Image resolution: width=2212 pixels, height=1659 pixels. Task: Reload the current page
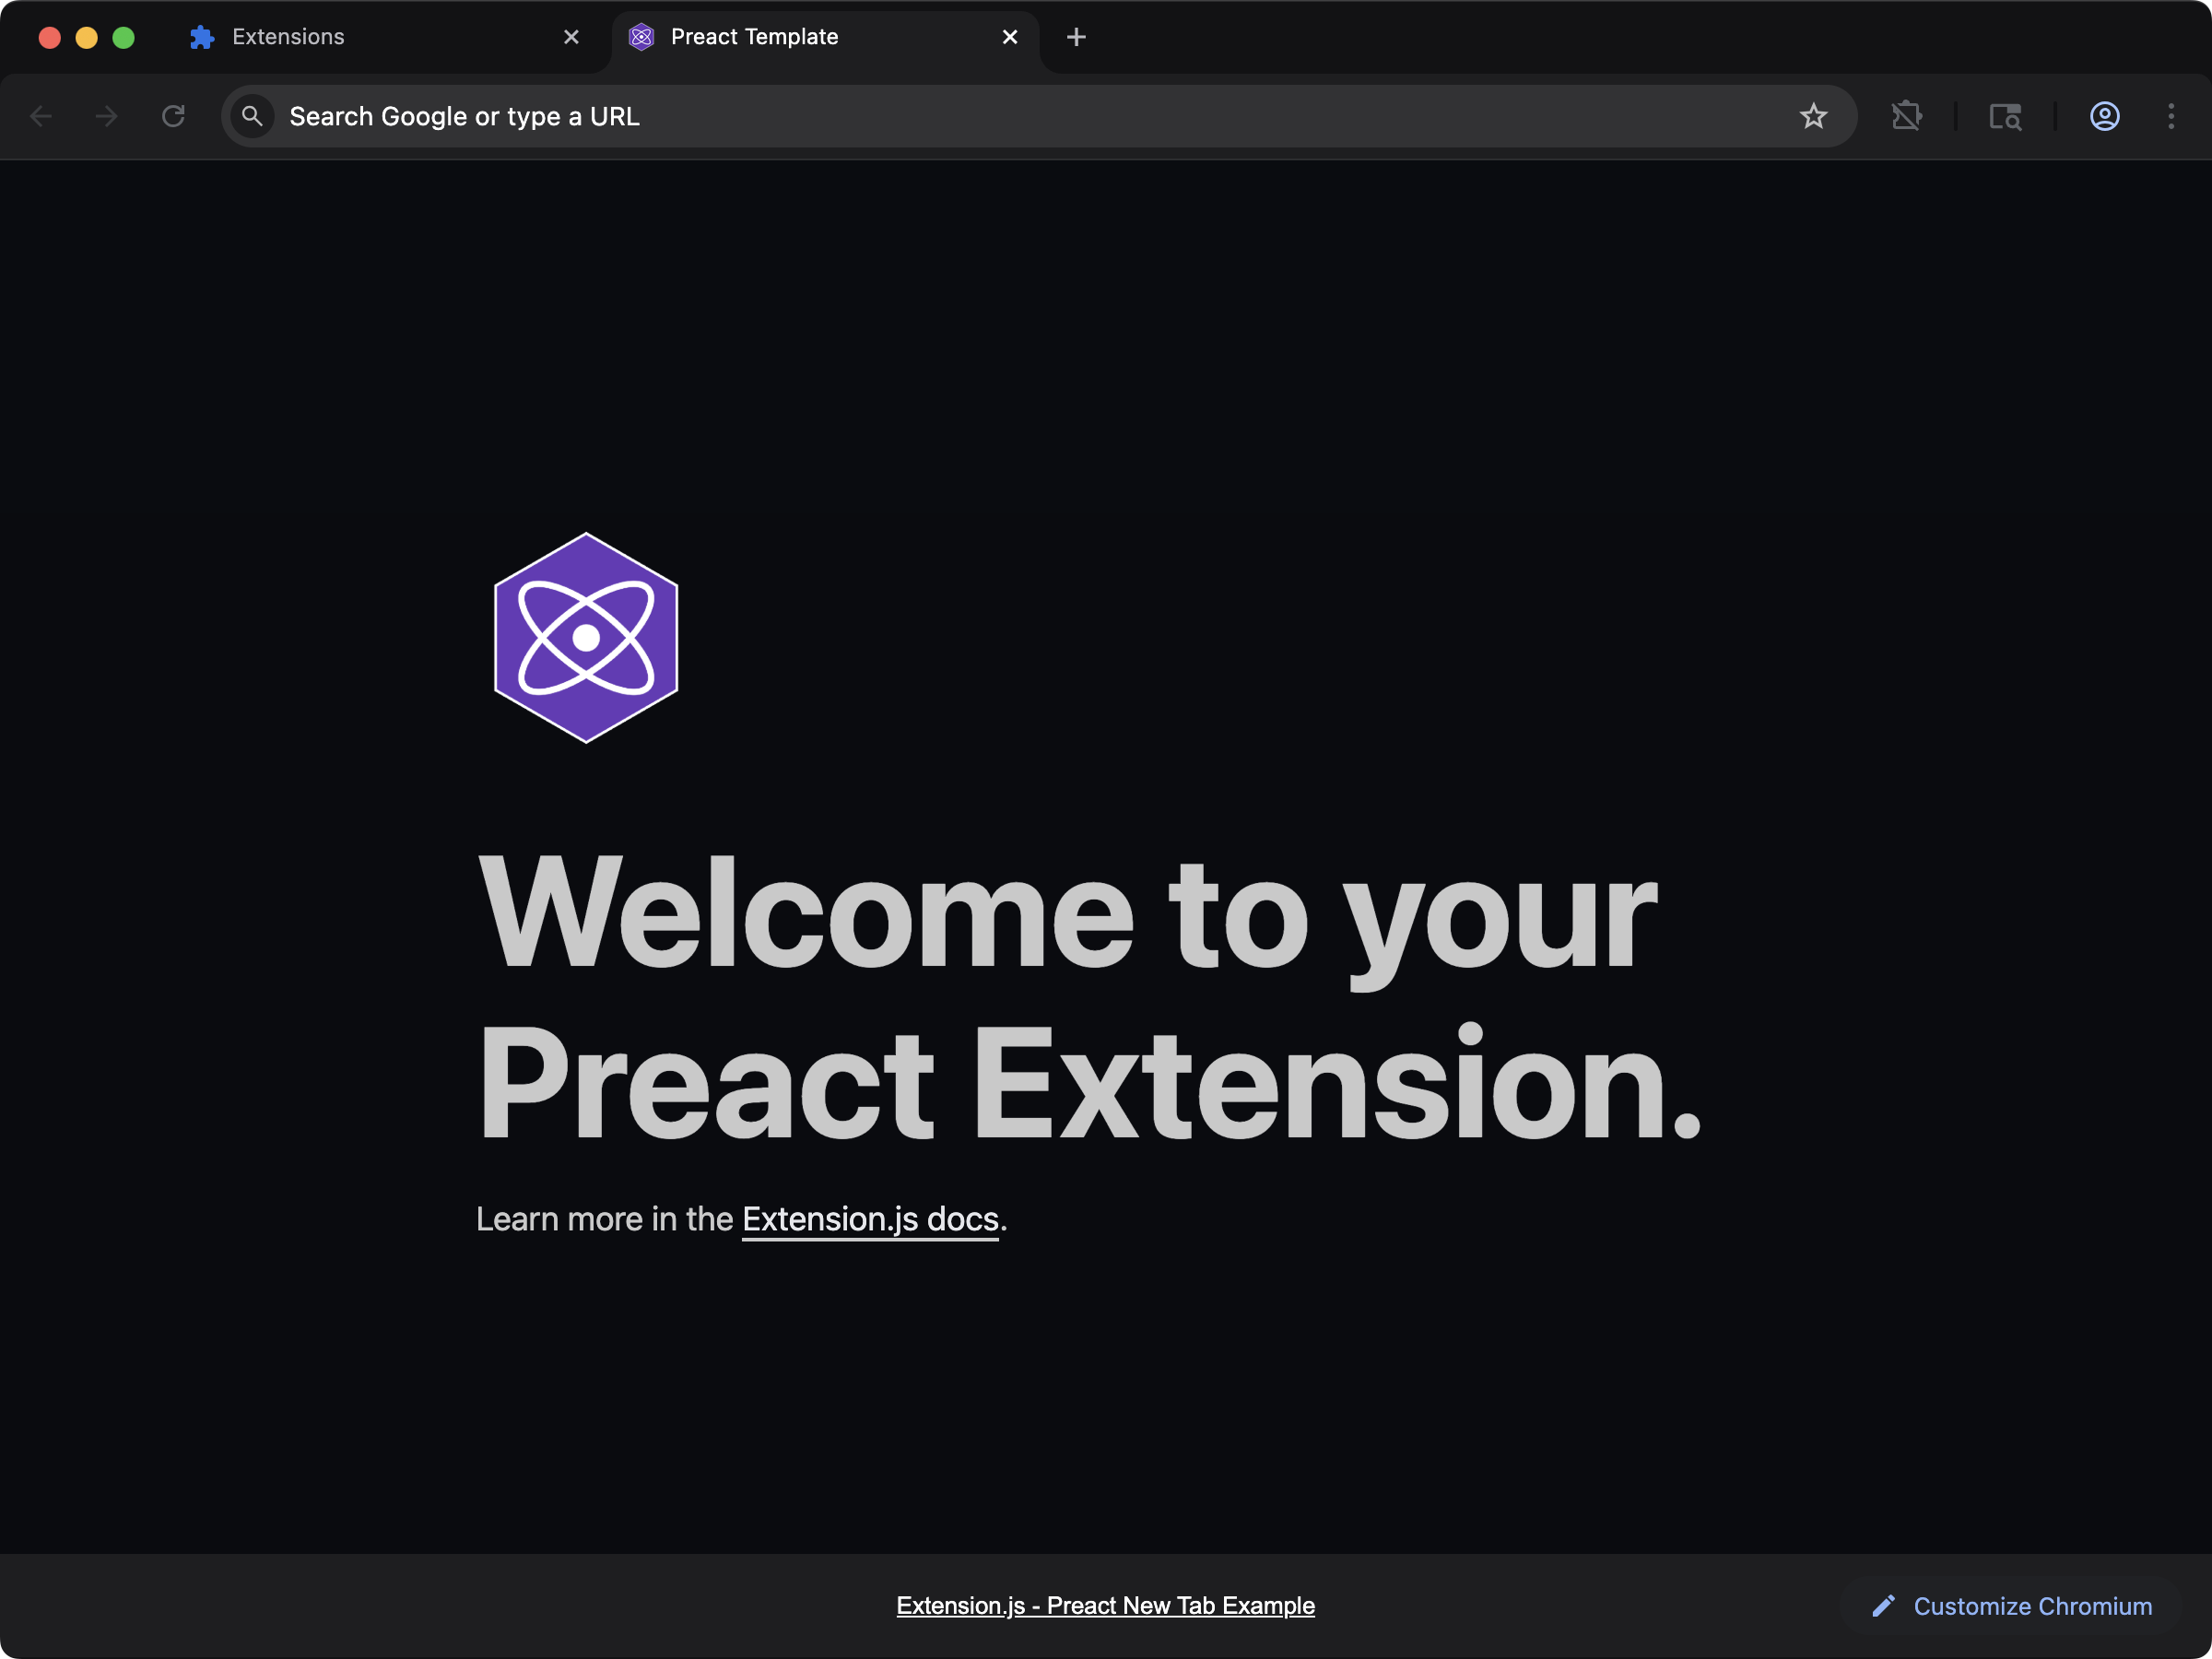172,116
